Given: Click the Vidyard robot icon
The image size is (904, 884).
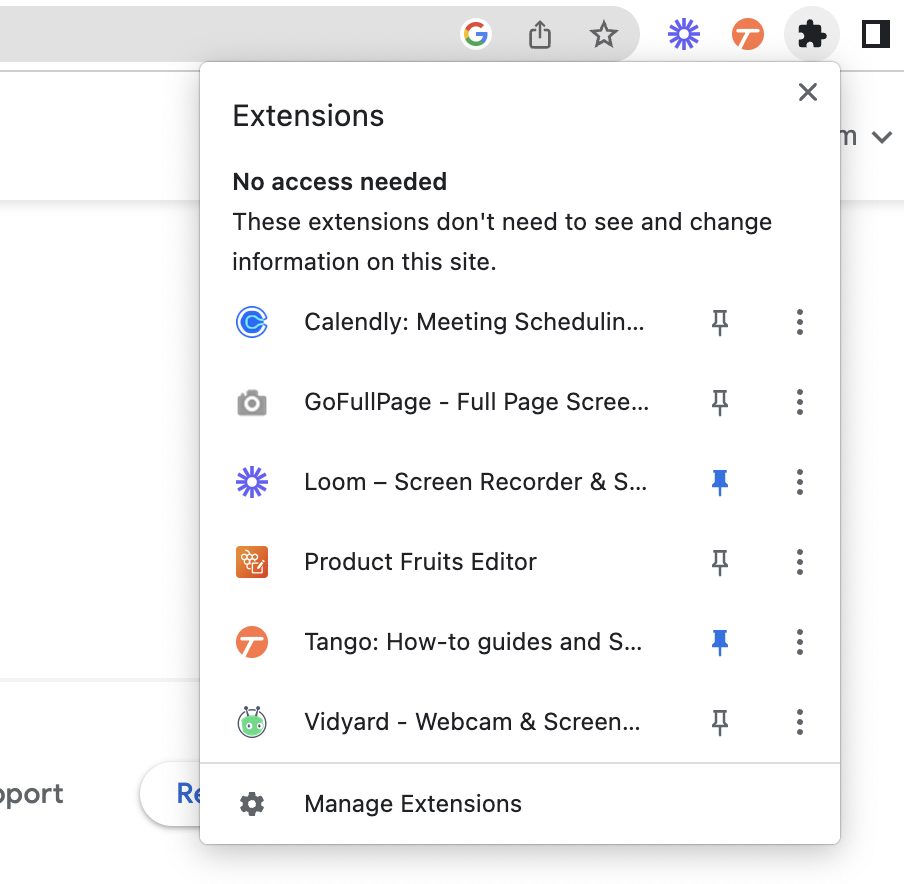Looking at the screenshot, I should click(252, 722).
